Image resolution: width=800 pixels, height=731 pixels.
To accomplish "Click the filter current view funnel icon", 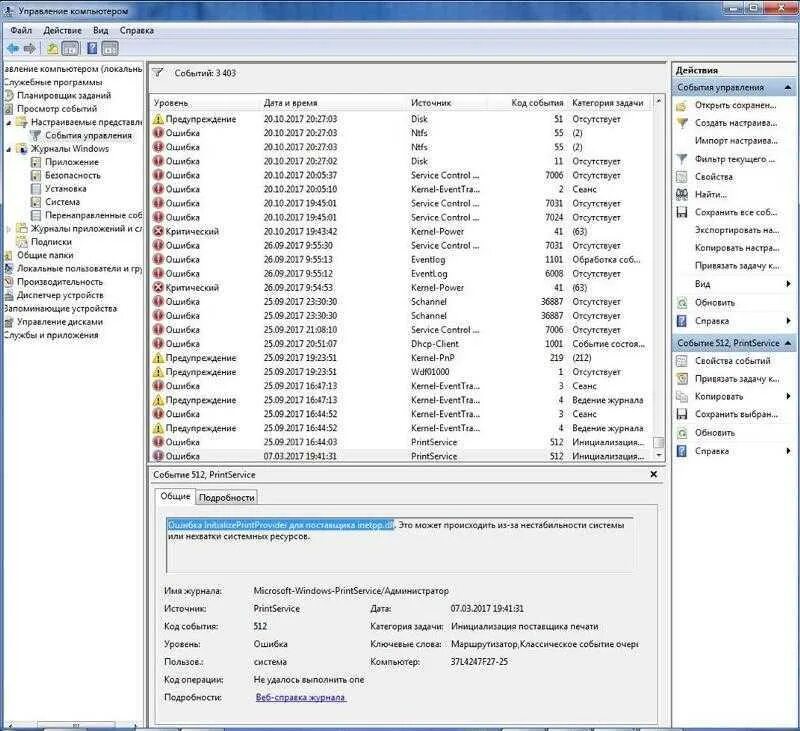I will click(682, 159).
